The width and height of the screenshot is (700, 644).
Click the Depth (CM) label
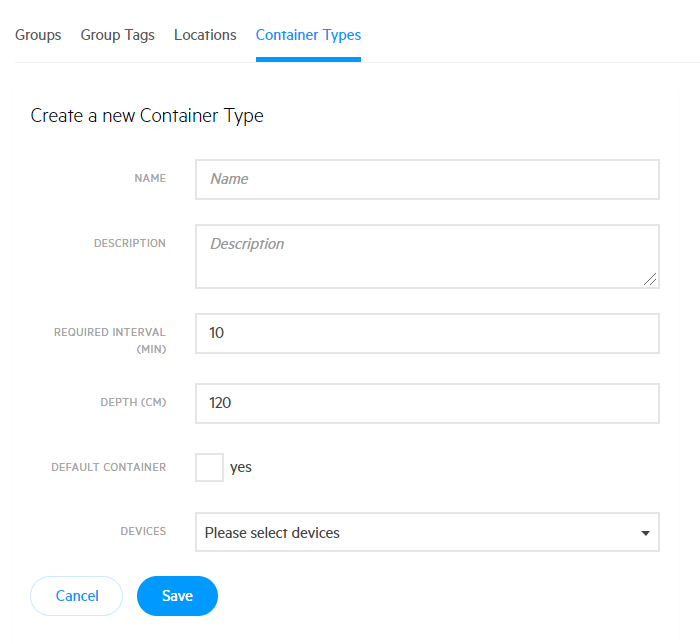click(133, 403)
